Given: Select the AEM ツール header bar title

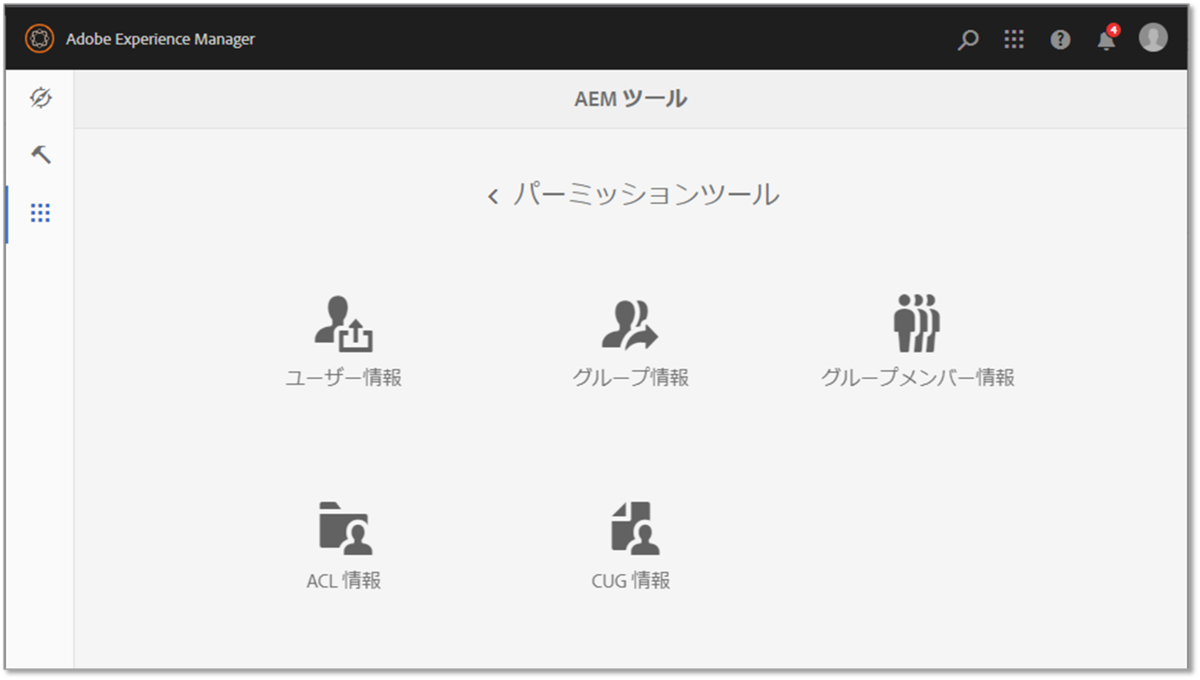Looking at the screenshot, I should (x=630, y=98).
